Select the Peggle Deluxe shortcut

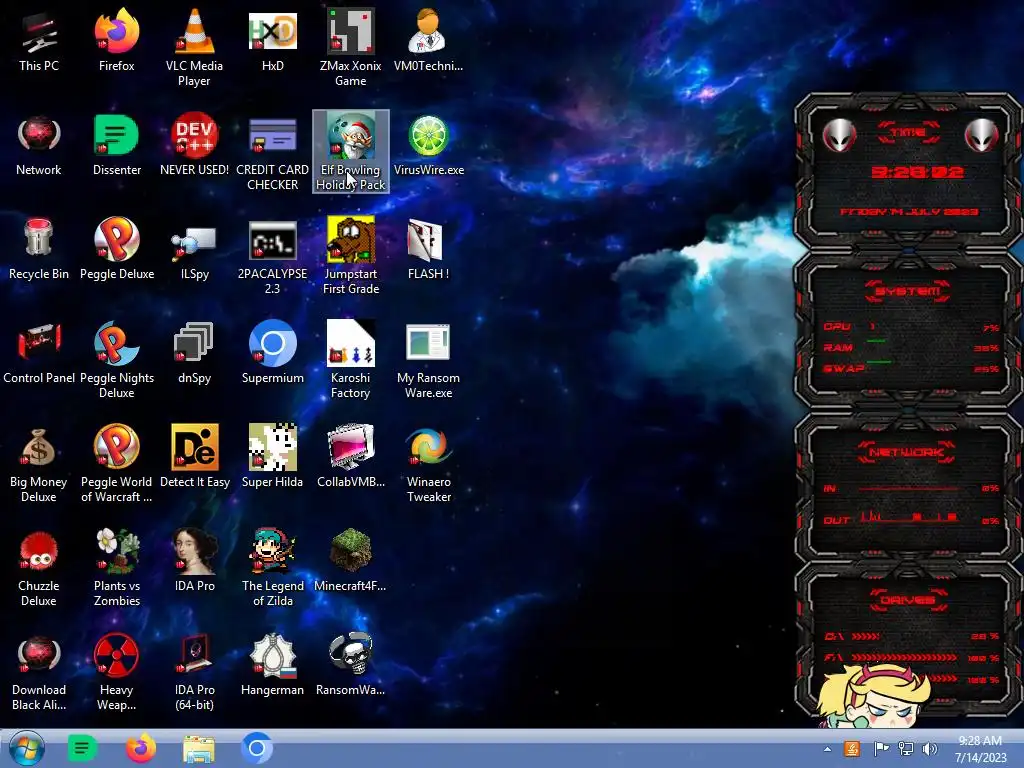click(x=116, y=249)
